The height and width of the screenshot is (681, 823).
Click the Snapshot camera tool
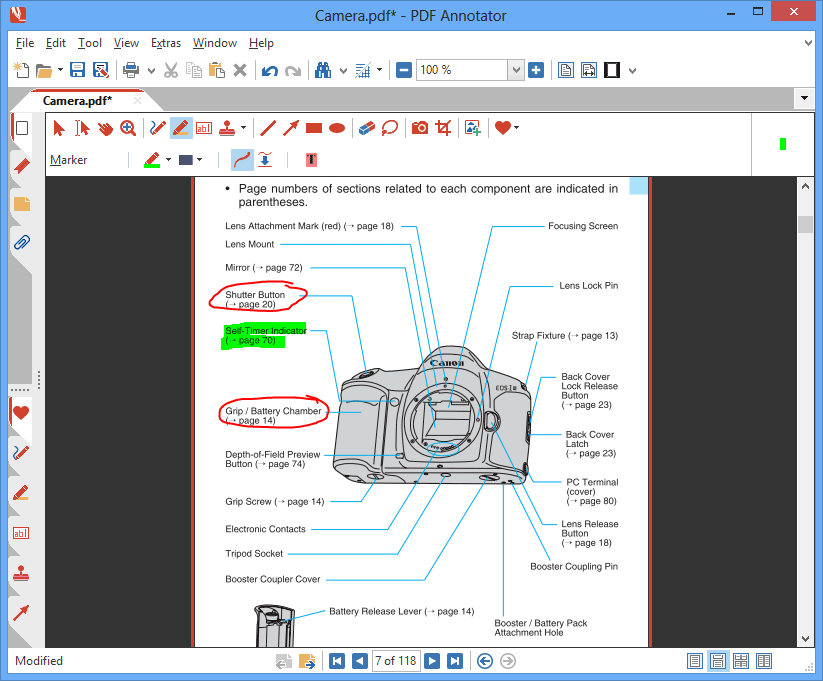point(420,128)
